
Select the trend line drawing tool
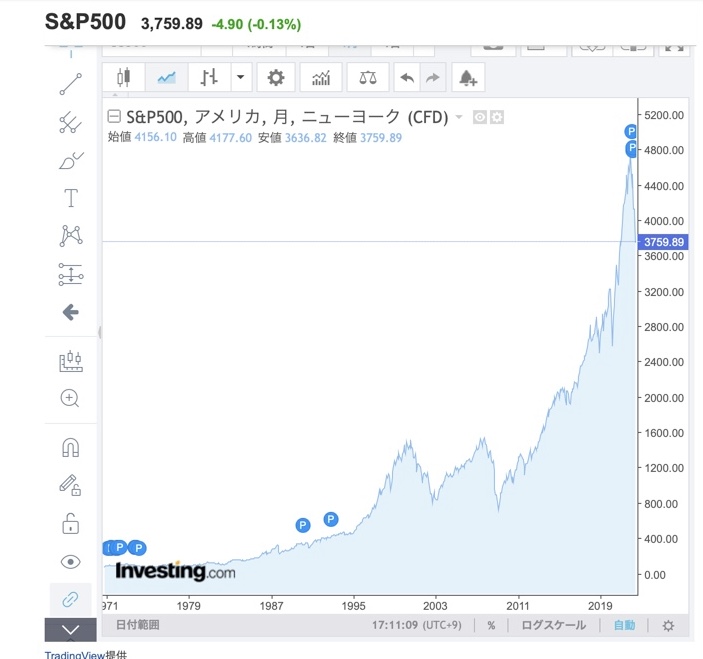click(x=71, y=84)
